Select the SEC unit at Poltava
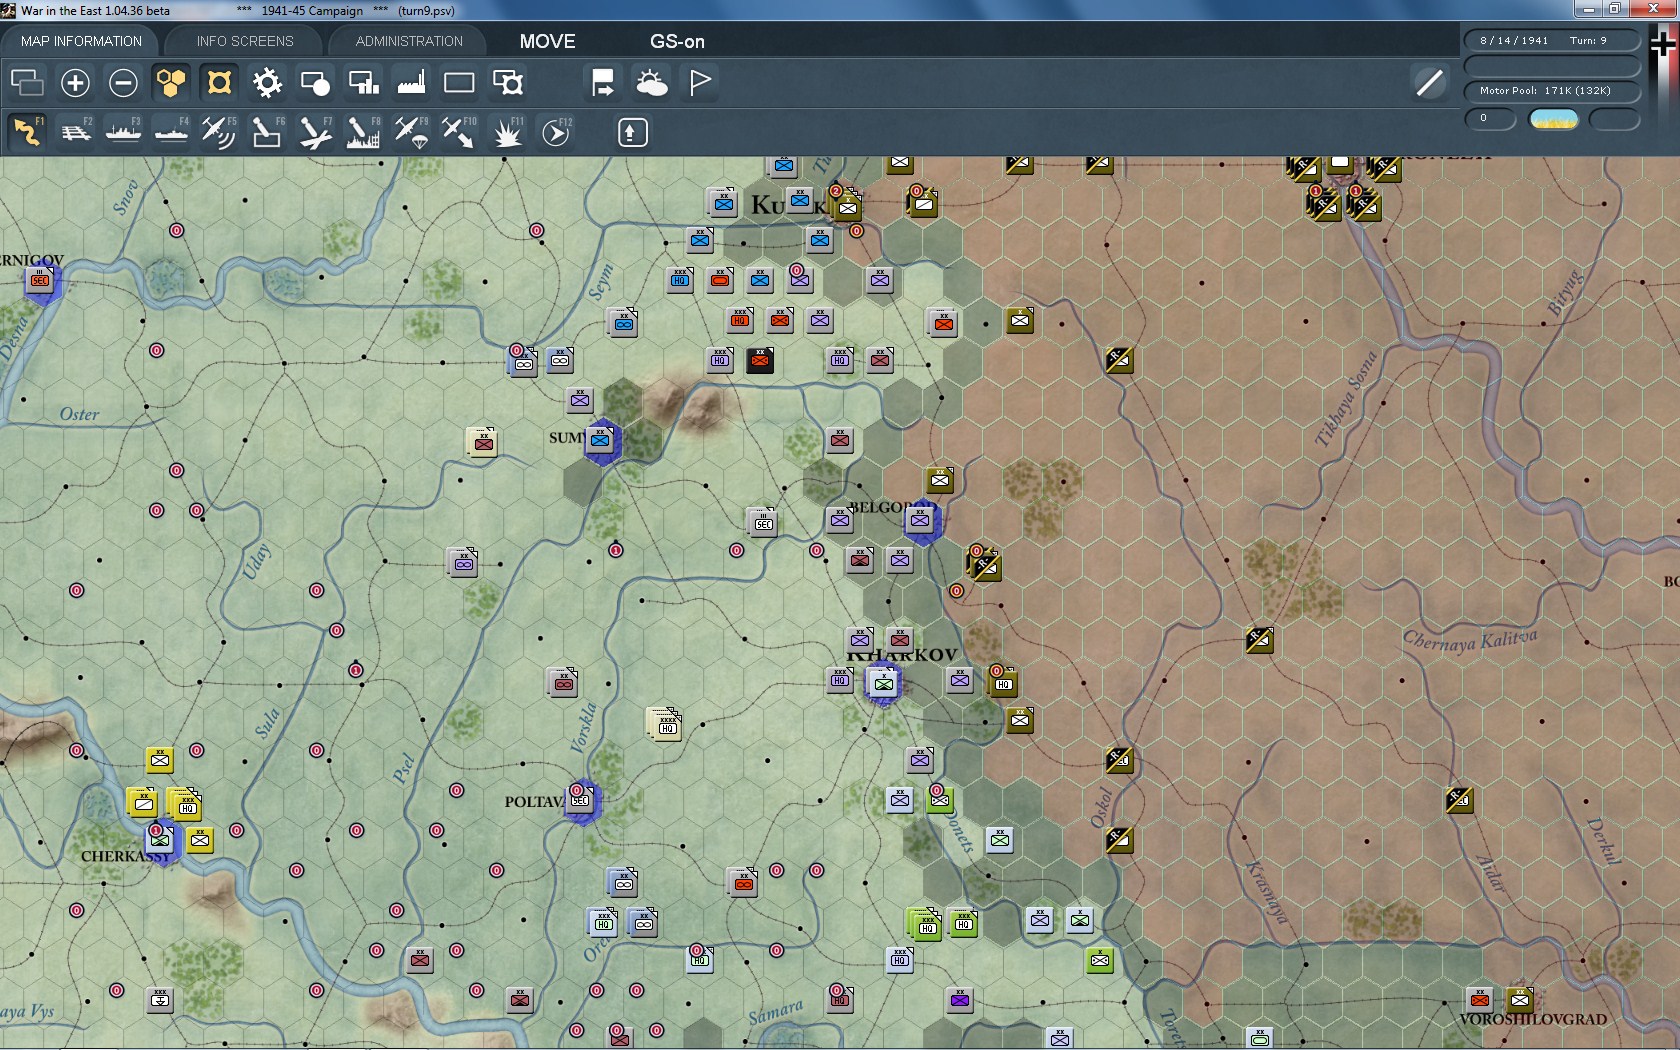This screenshot has width=1680, height=1050. point(580,800)
